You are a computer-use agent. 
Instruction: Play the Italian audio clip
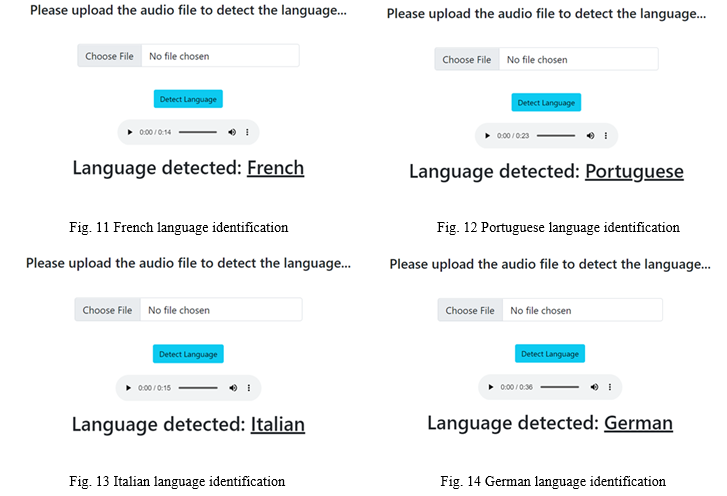128,388
